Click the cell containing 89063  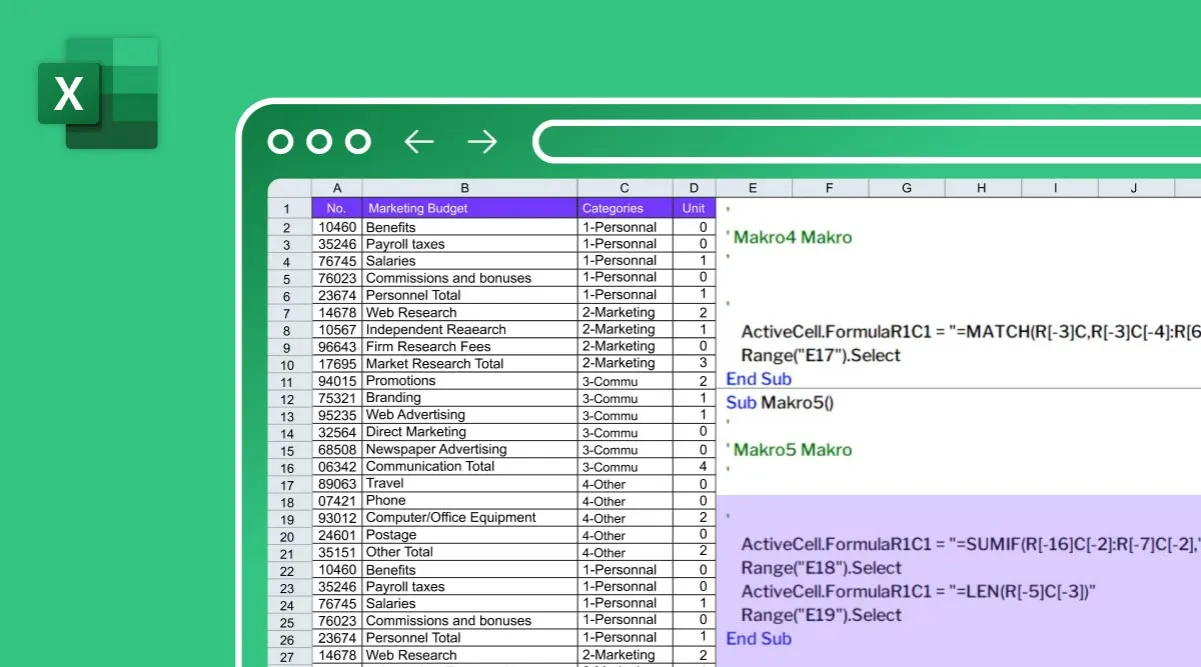pos(337,483)
